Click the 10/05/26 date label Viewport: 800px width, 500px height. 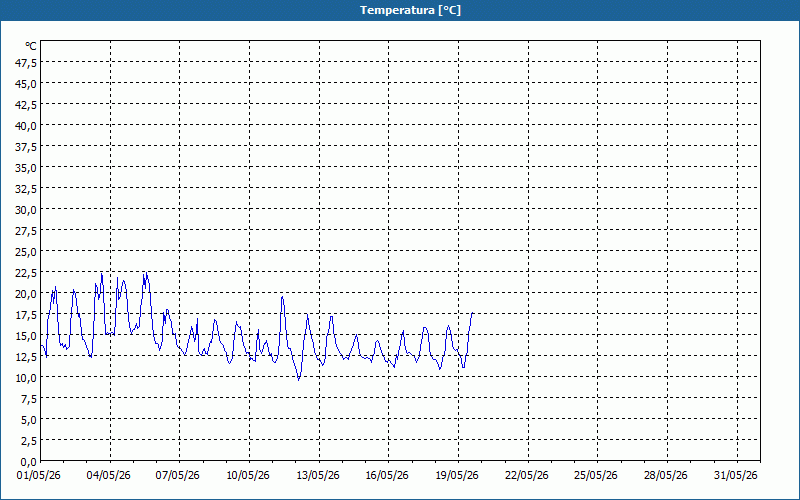pos(248,476)
